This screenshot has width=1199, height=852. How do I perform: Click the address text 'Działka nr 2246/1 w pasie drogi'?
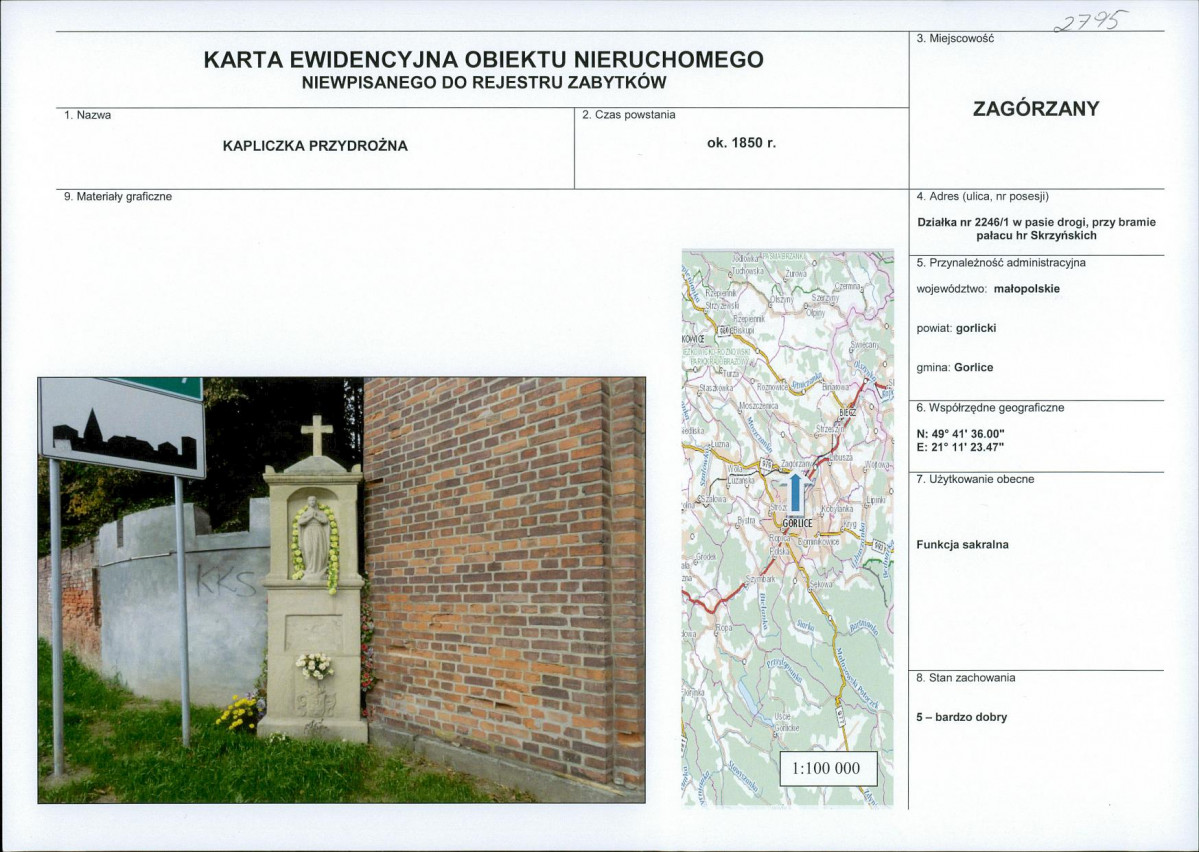click(x=1000, y=223)
